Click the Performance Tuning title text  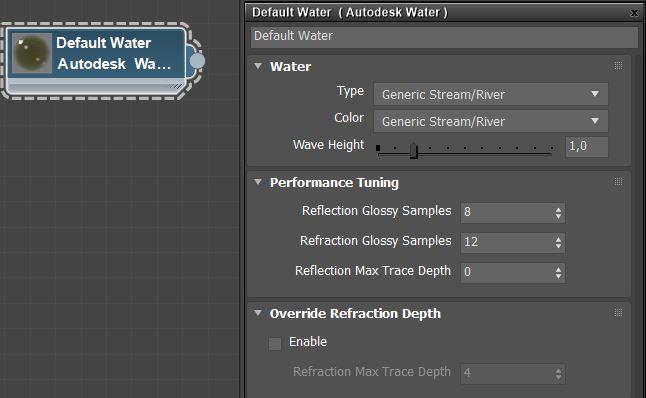pos(334,183)
